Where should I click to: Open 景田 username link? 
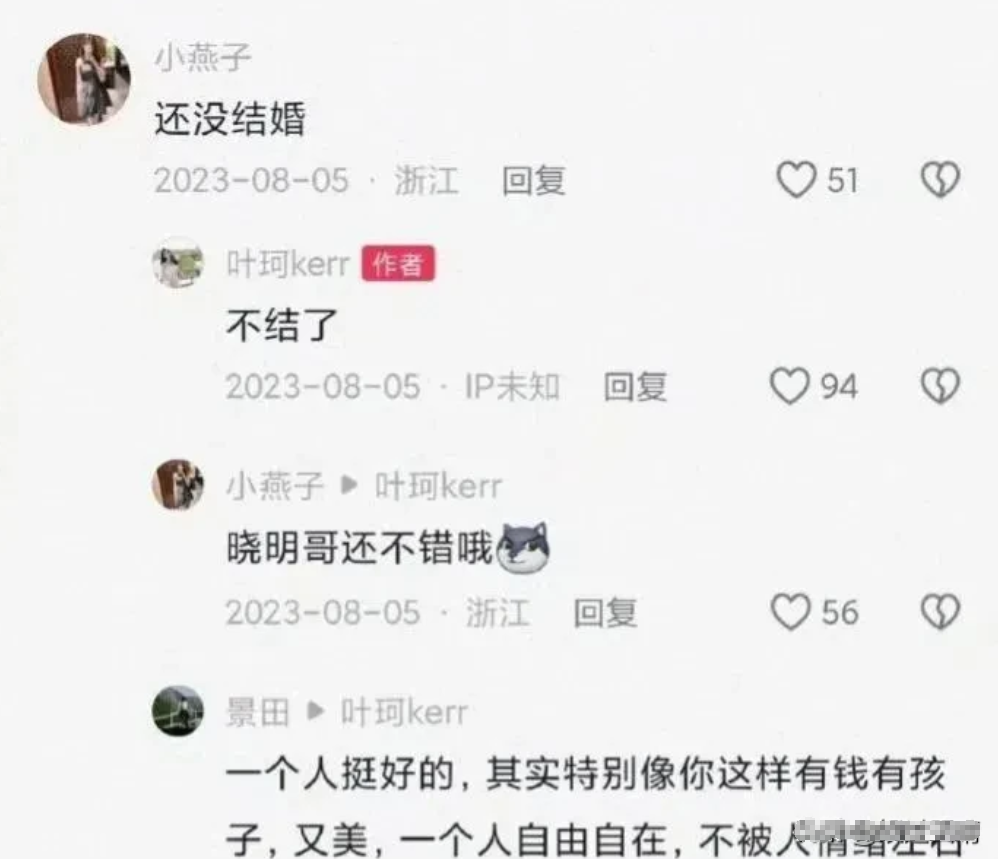click(x=258, y=711)
